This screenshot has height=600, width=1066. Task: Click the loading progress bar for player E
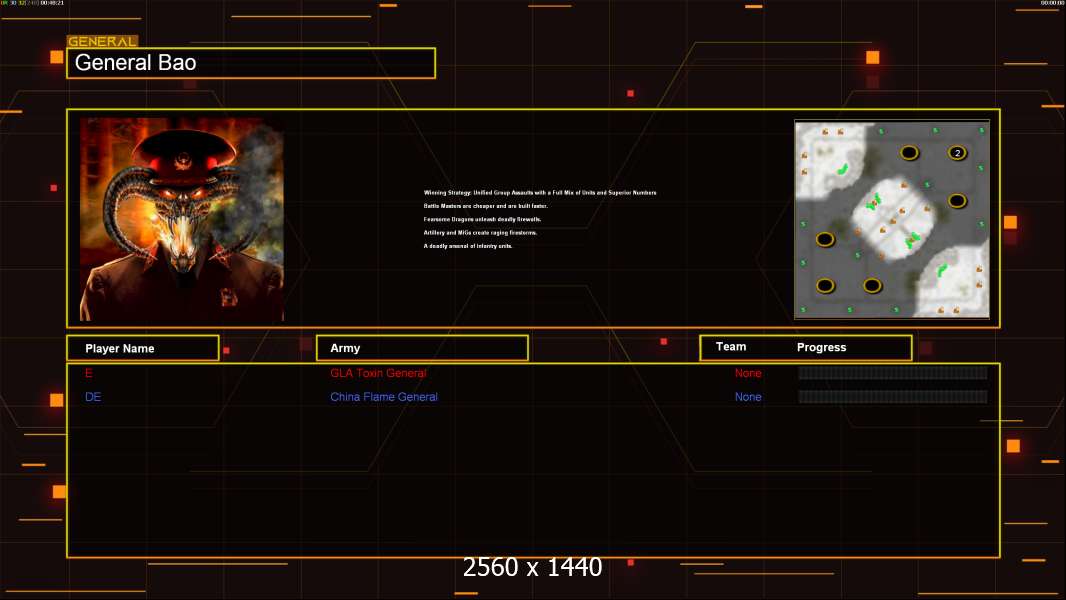click(x=892, y=373)
